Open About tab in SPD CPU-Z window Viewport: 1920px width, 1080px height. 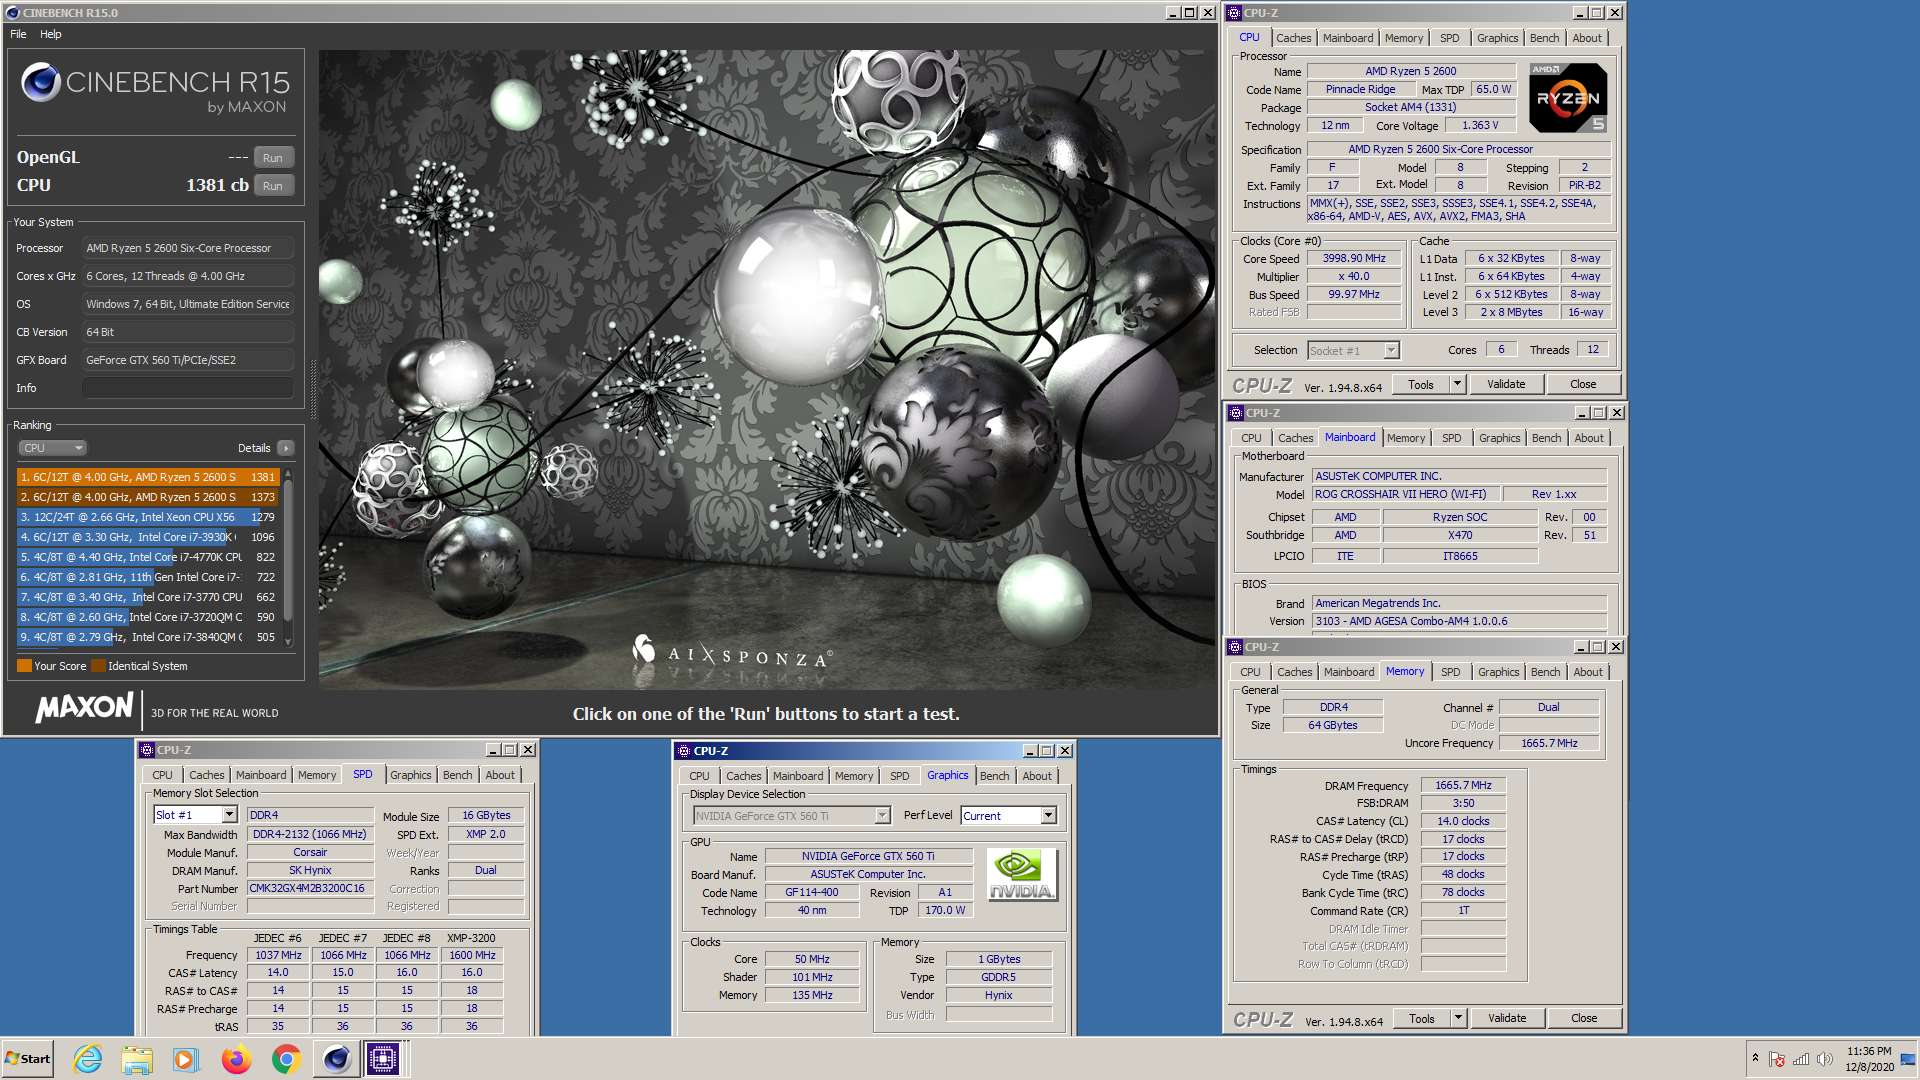point(500,775)
